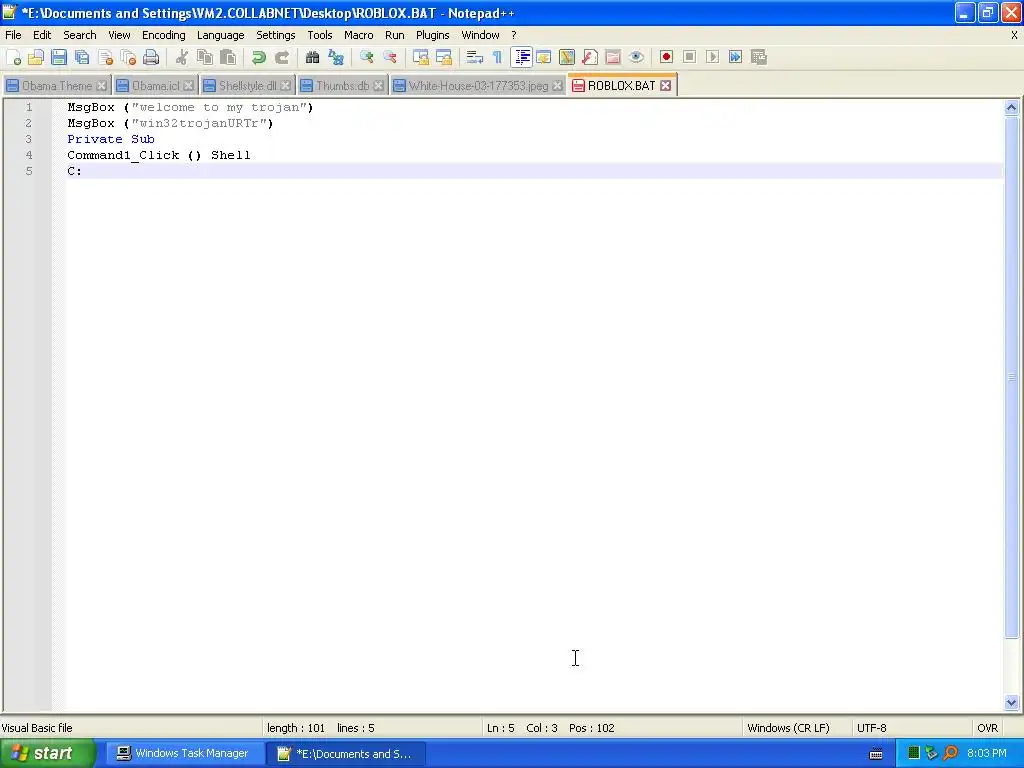Click the scroll up arrow of editor scrollbar
This screenshot has height=768, width=1024.
pyautogui.click(x=1011, y=108)
